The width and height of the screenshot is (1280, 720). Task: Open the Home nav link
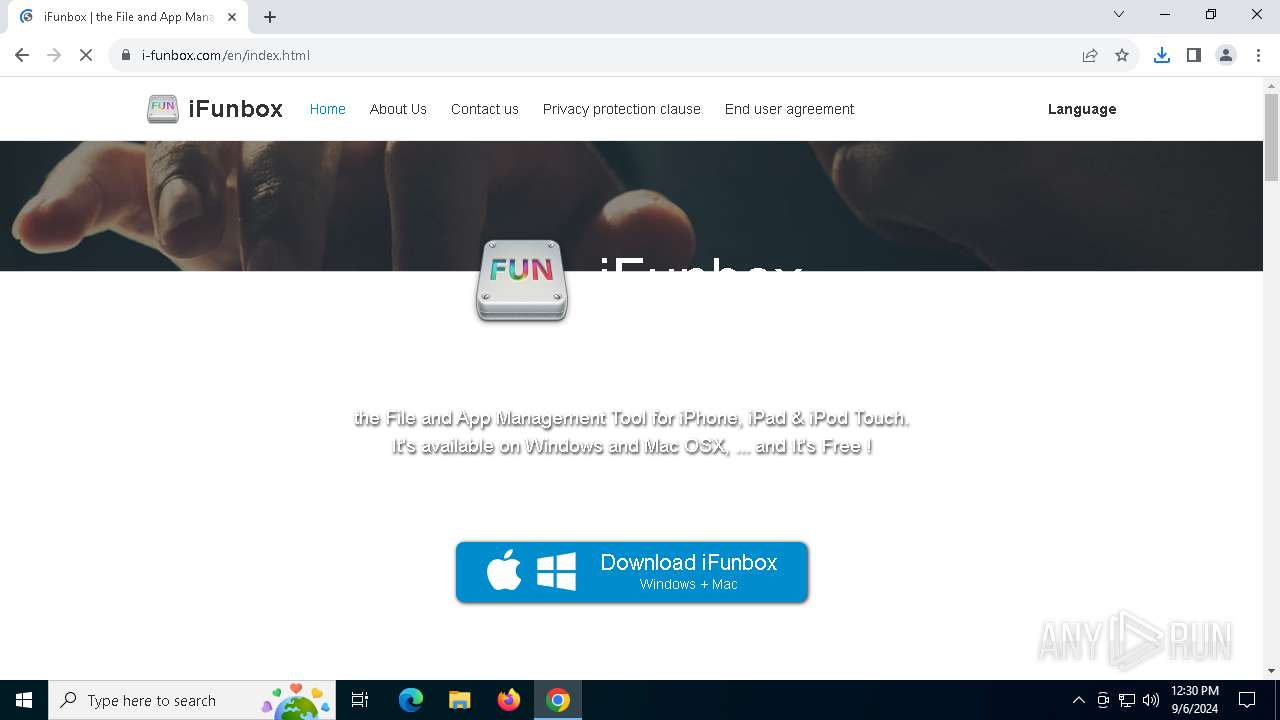click(327, 109)
